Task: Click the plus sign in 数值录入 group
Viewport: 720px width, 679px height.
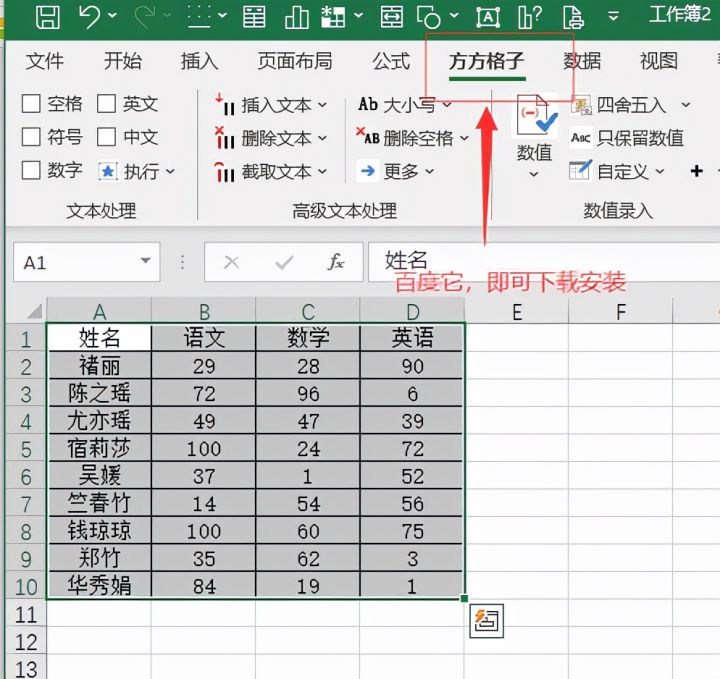Action: (697, 171)
